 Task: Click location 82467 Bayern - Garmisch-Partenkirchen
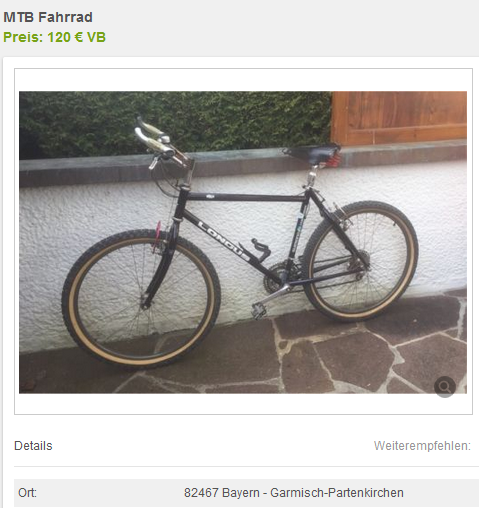tap(294, 493)
